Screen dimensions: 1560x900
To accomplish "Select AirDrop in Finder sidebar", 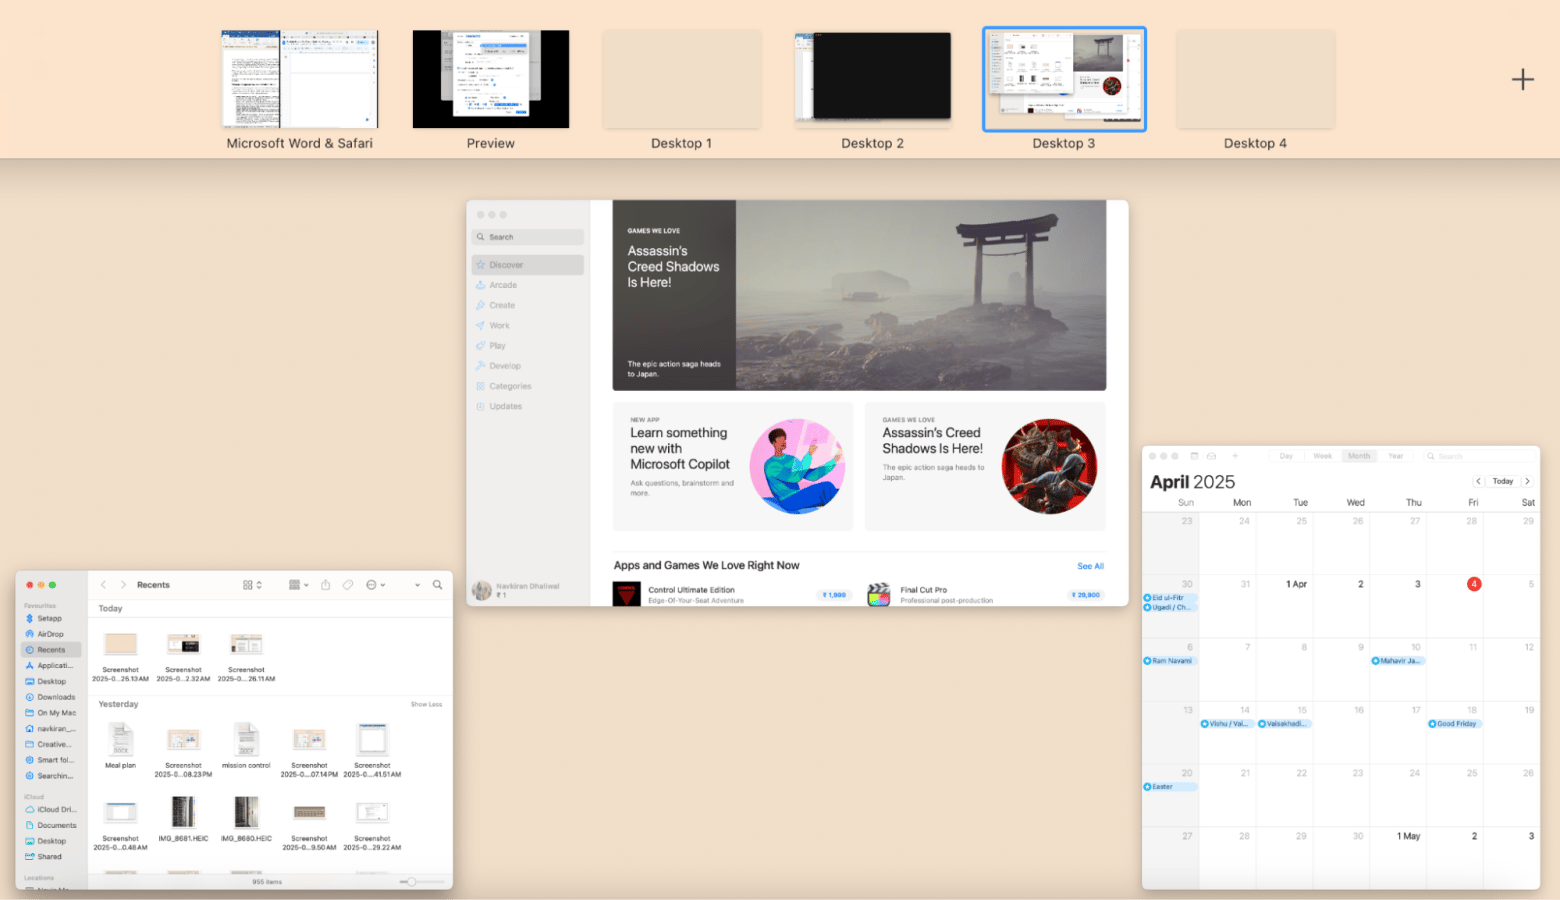I will pos(50,634).
